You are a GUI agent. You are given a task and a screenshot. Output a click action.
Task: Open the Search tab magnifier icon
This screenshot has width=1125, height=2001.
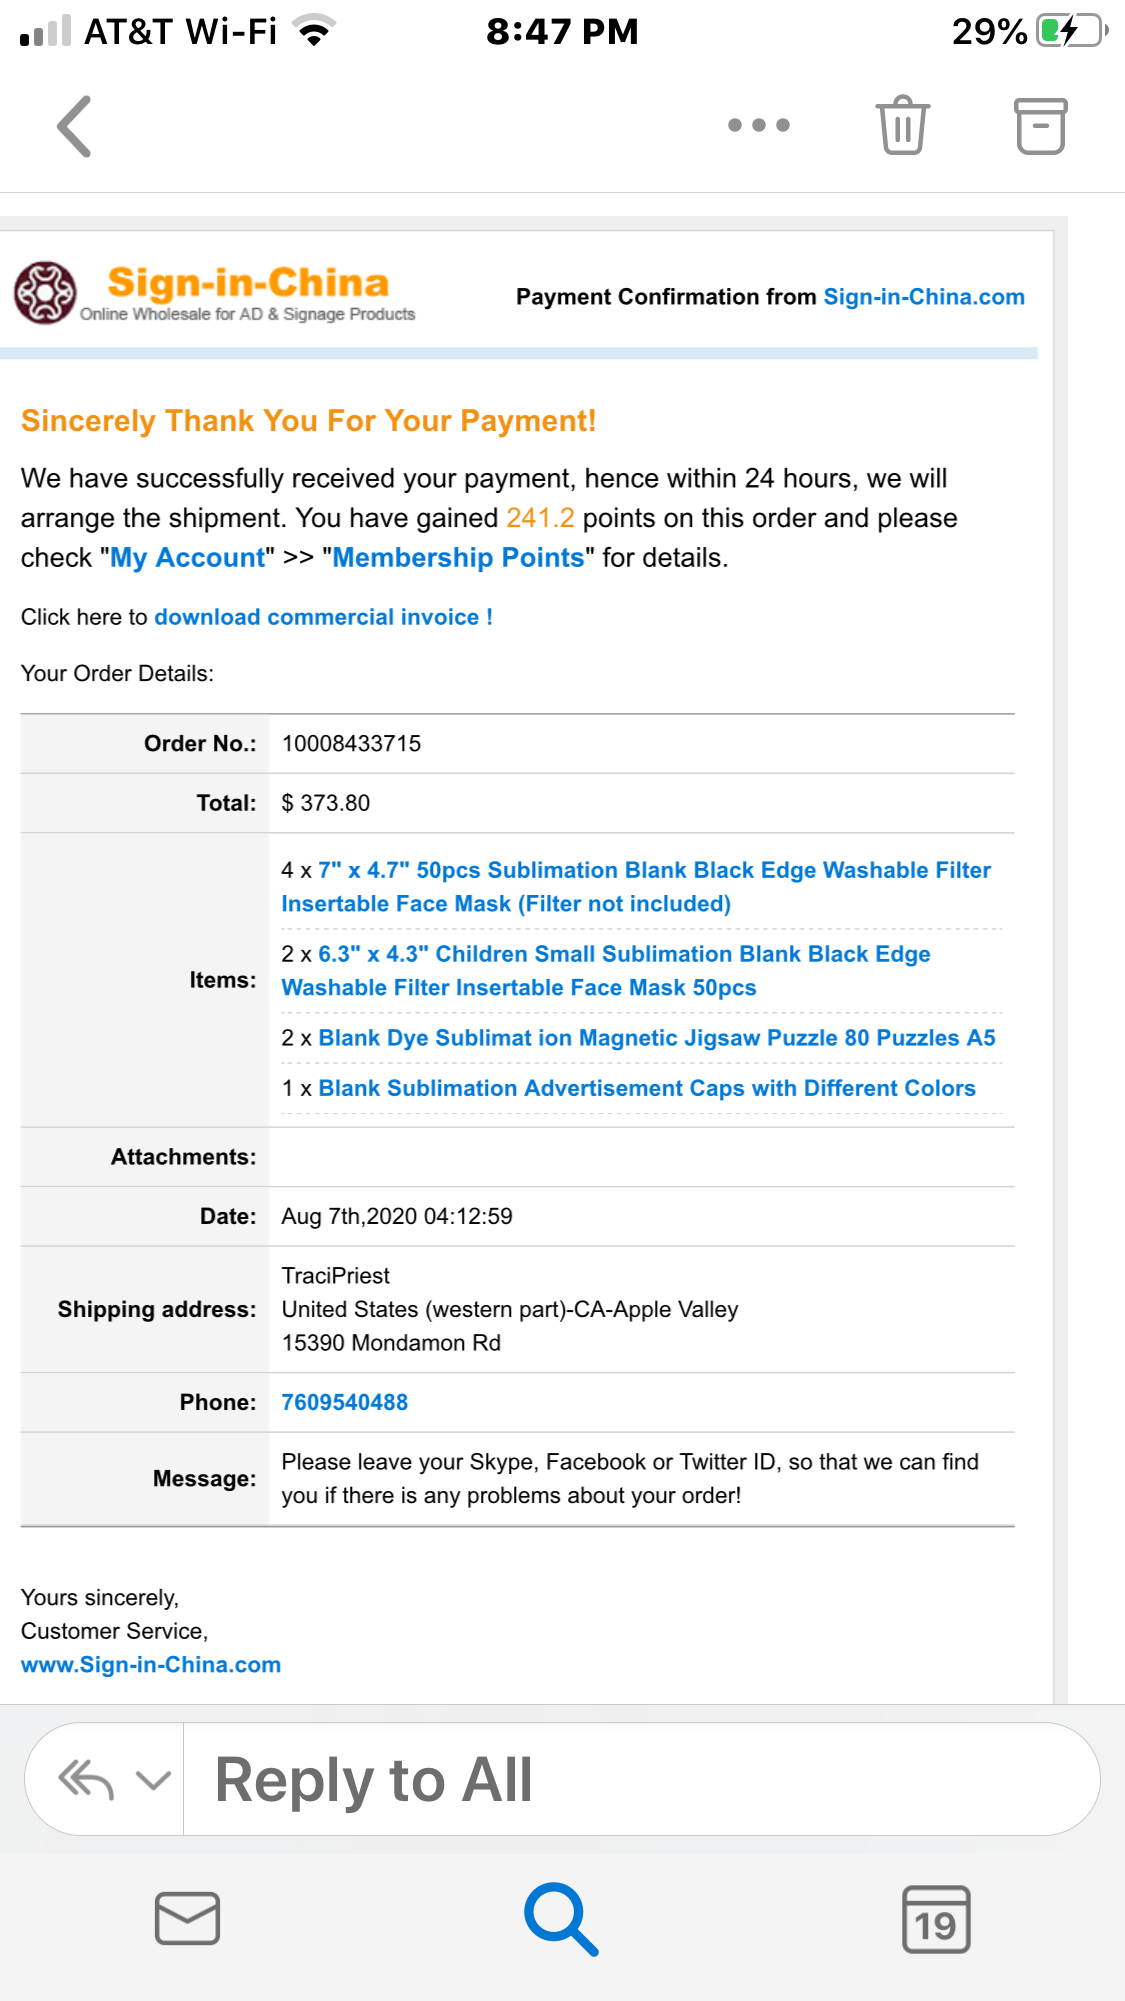(x=561, y=1919)
